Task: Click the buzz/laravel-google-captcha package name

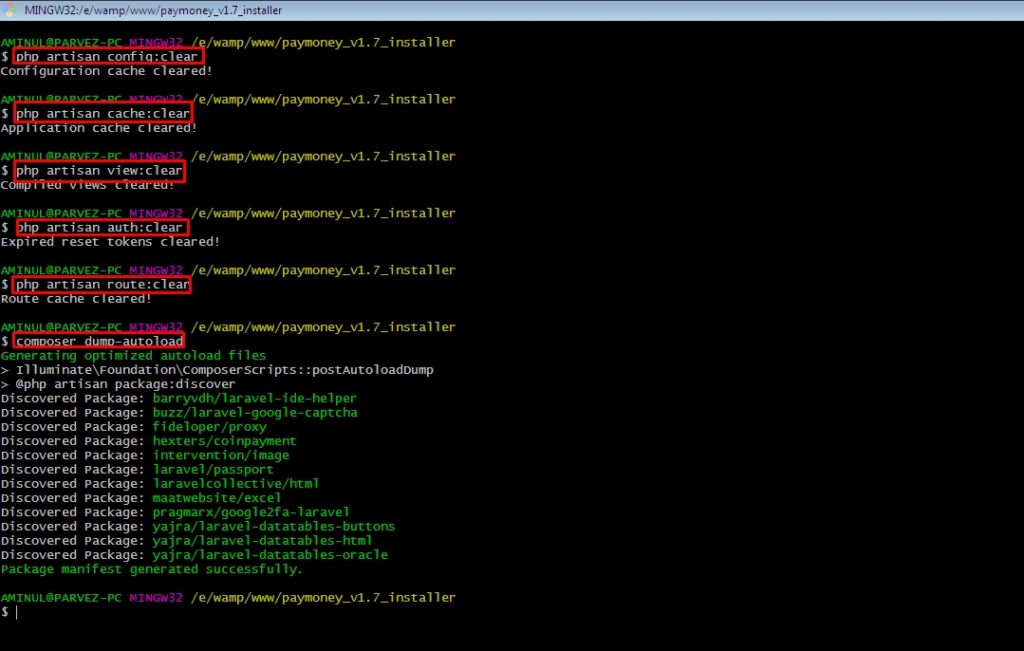Action: 255,412
